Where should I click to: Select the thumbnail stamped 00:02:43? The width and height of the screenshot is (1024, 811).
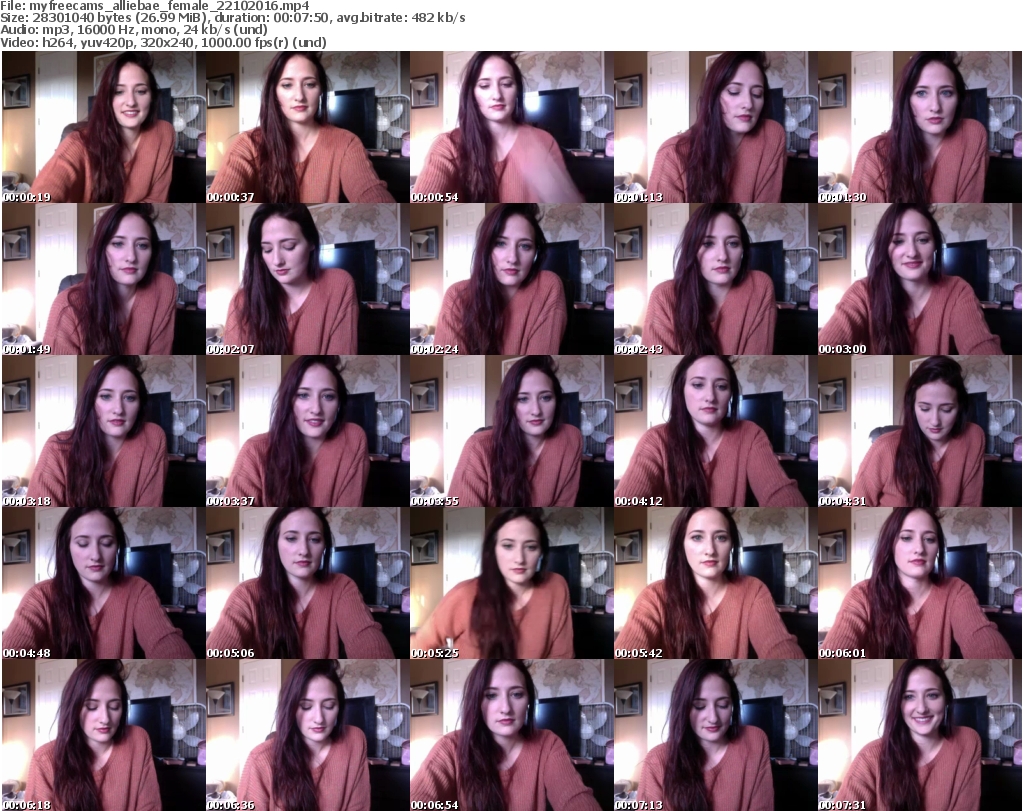(715, 279)
